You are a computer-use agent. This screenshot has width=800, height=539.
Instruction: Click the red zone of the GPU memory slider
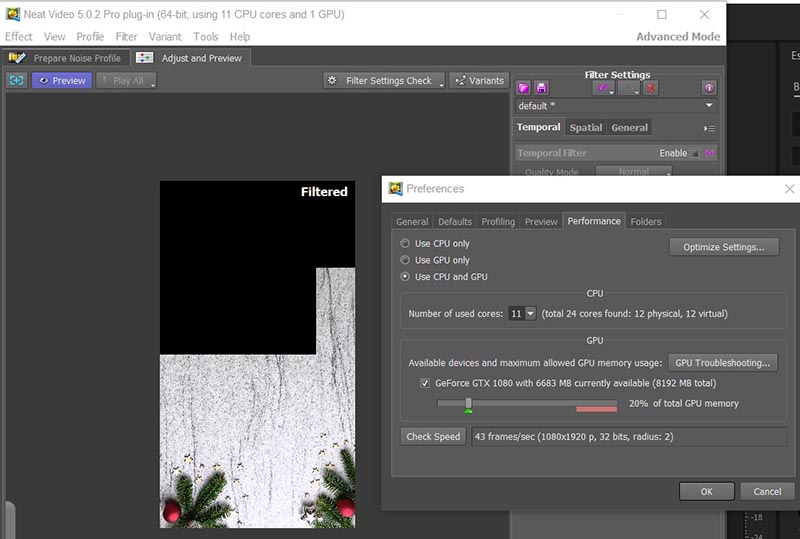(596, 409)
